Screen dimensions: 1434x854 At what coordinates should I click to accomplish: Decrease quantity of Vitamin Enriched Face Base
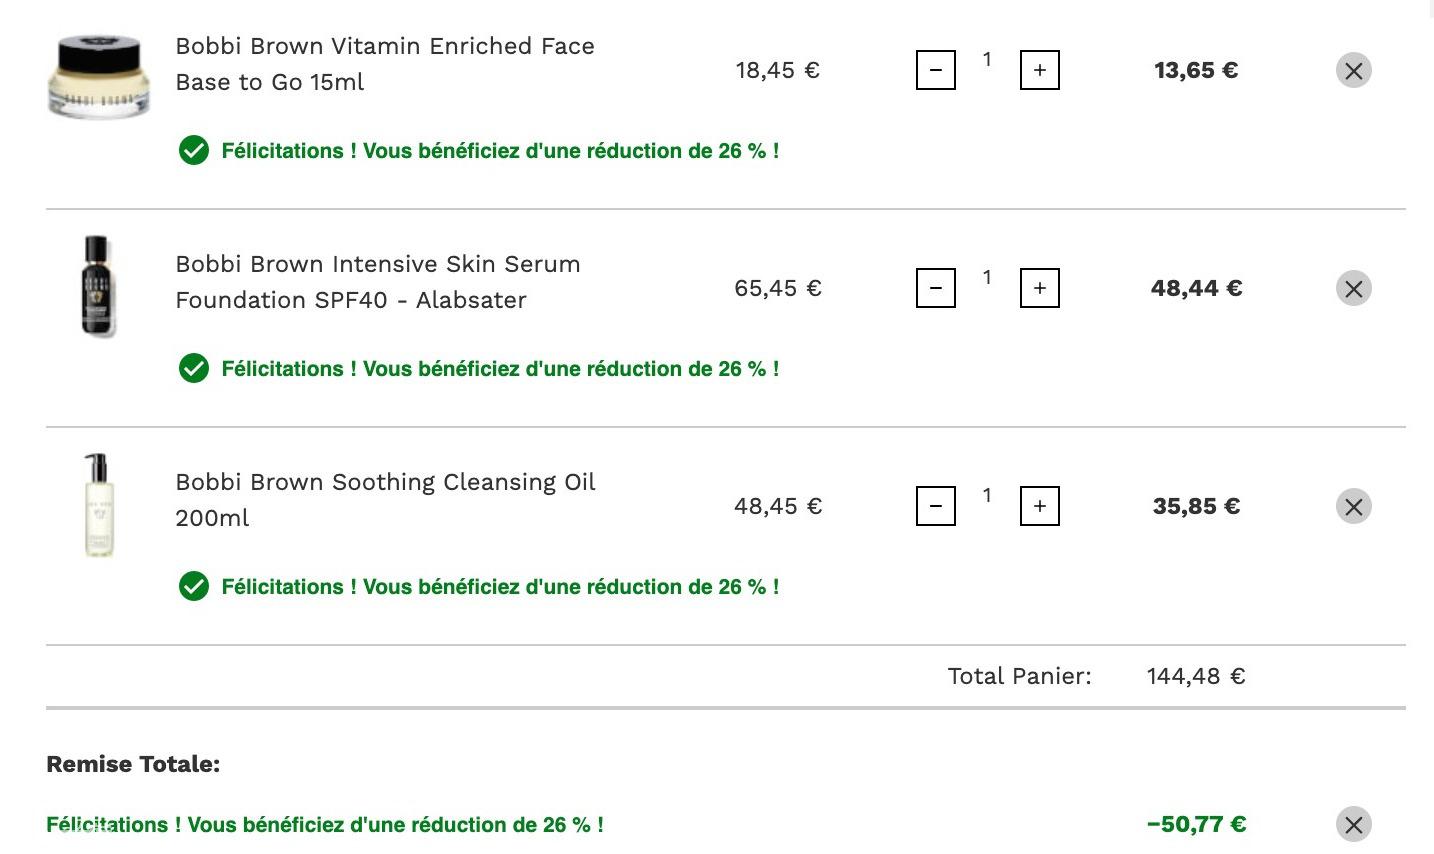tap(936, 71)
